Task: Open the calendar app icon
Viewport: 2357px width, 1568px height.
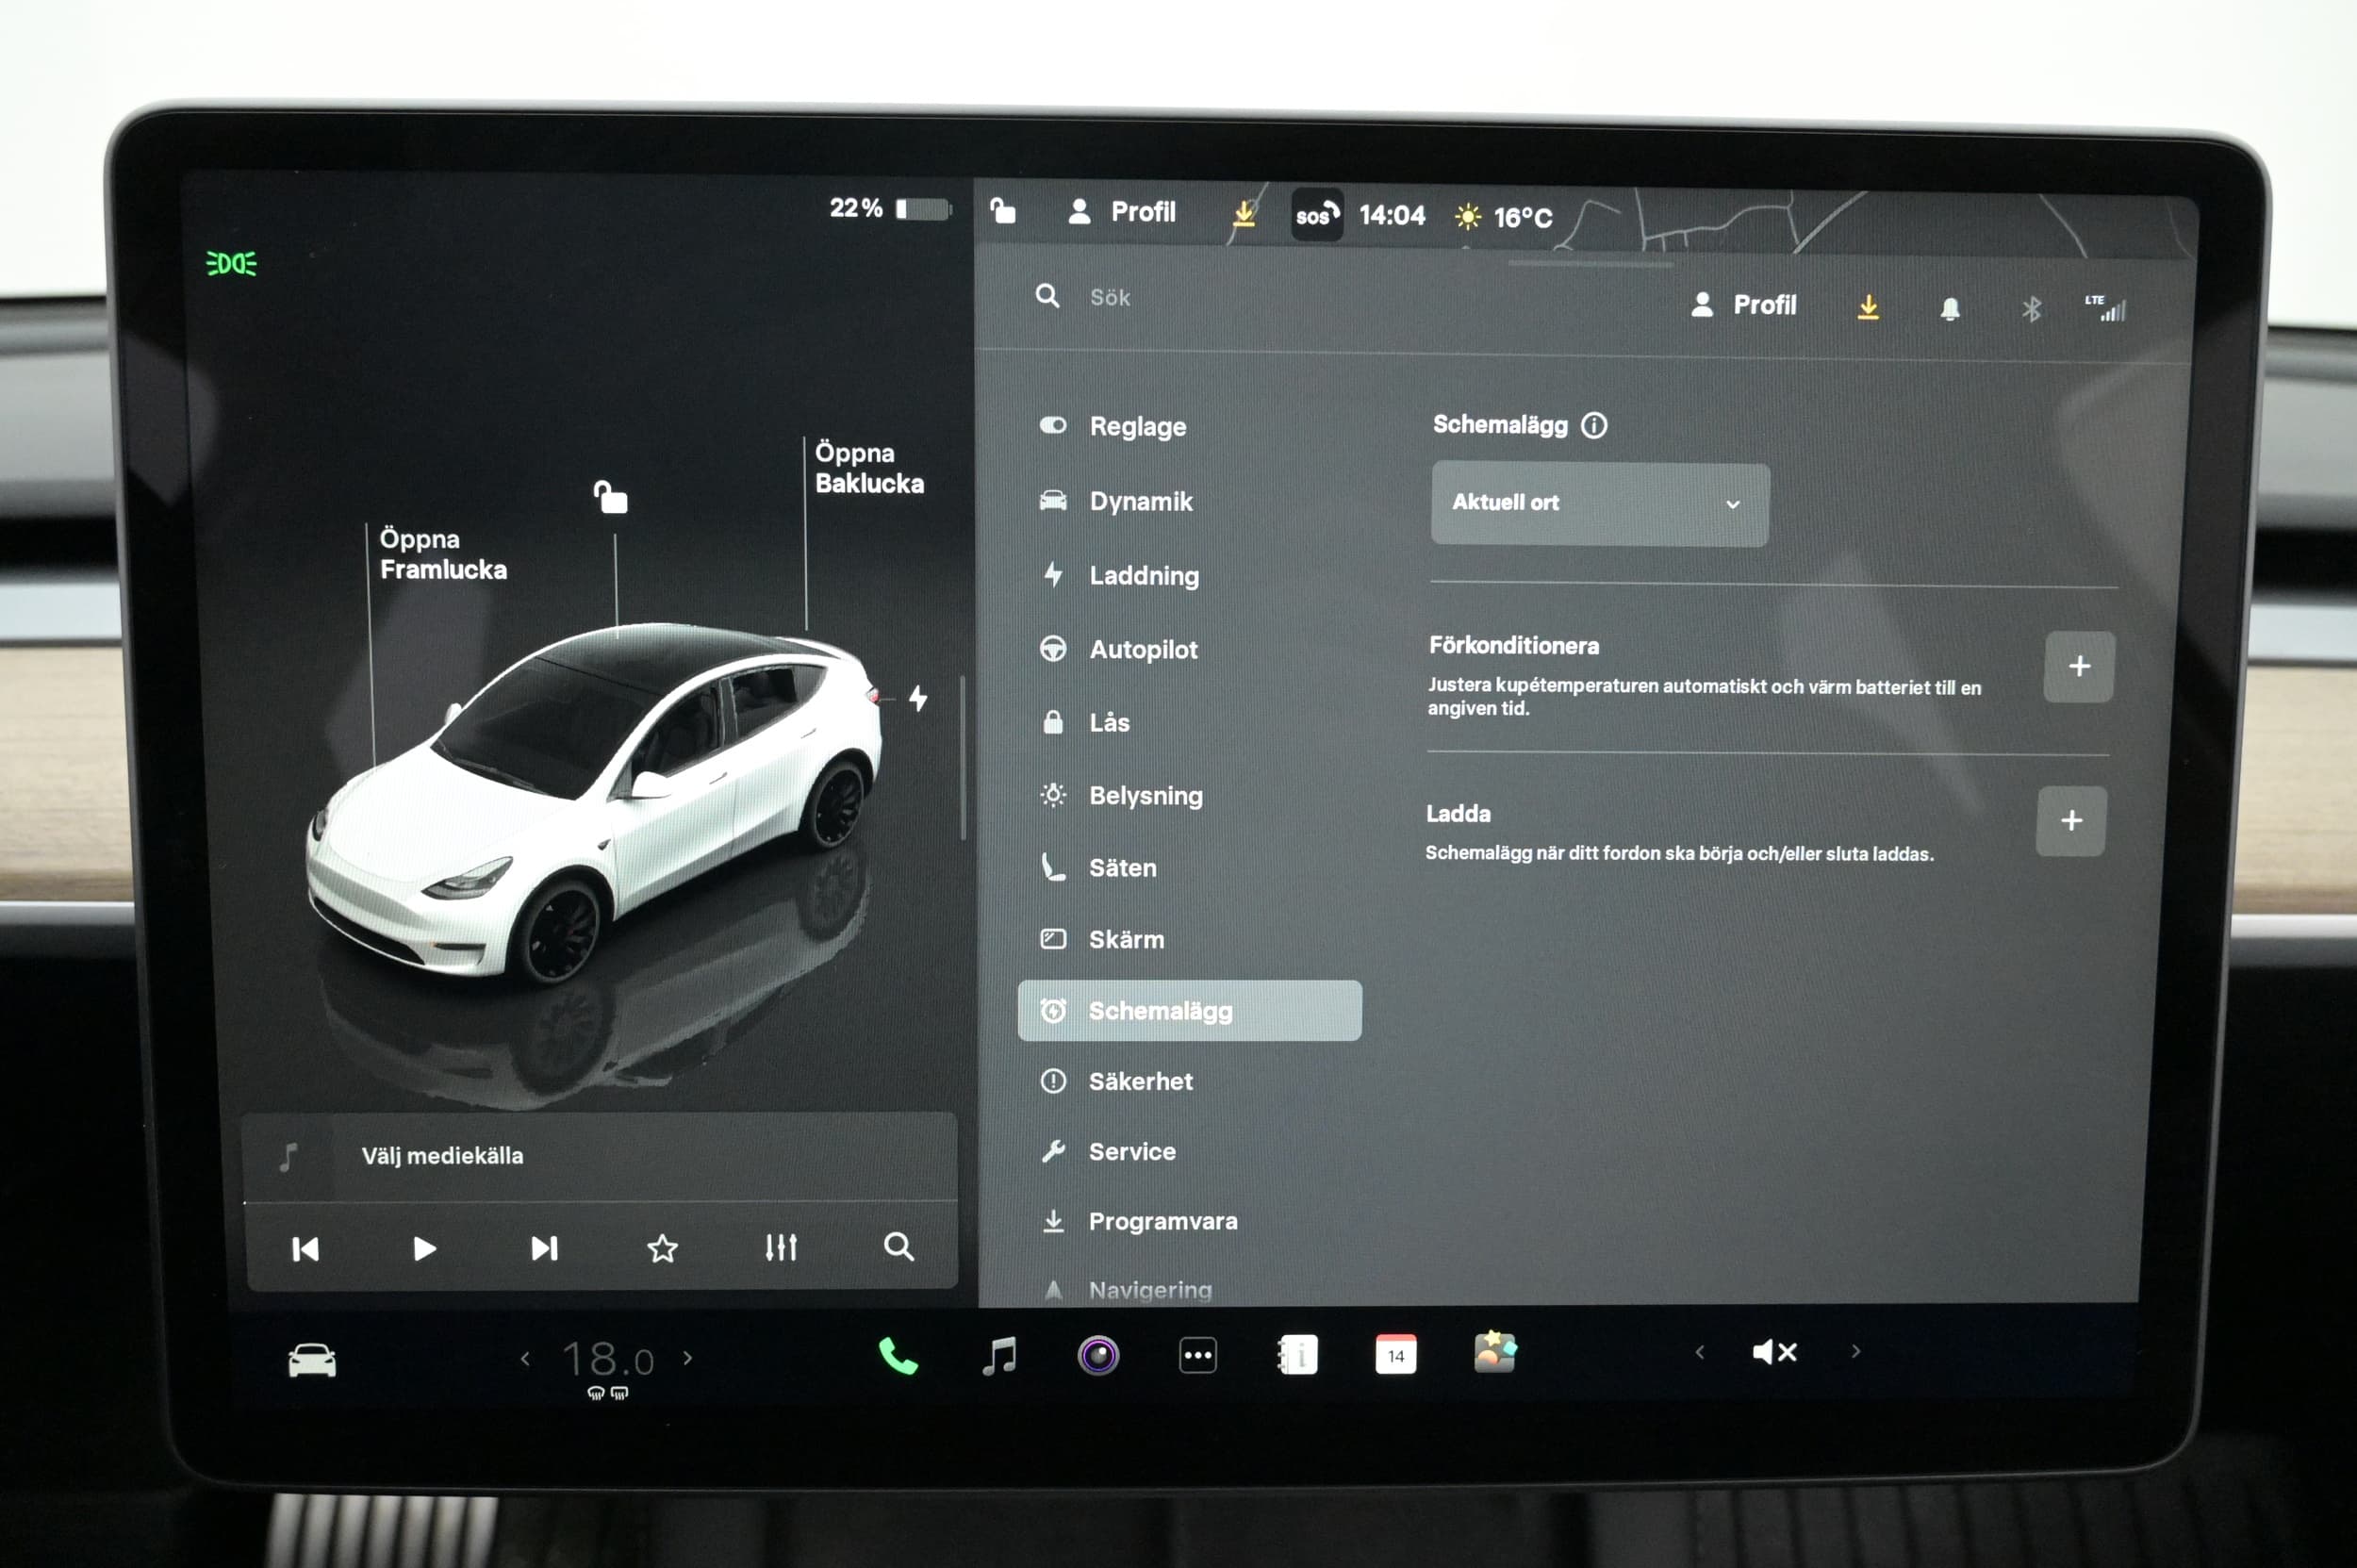Action: tap(1395, 1356)
